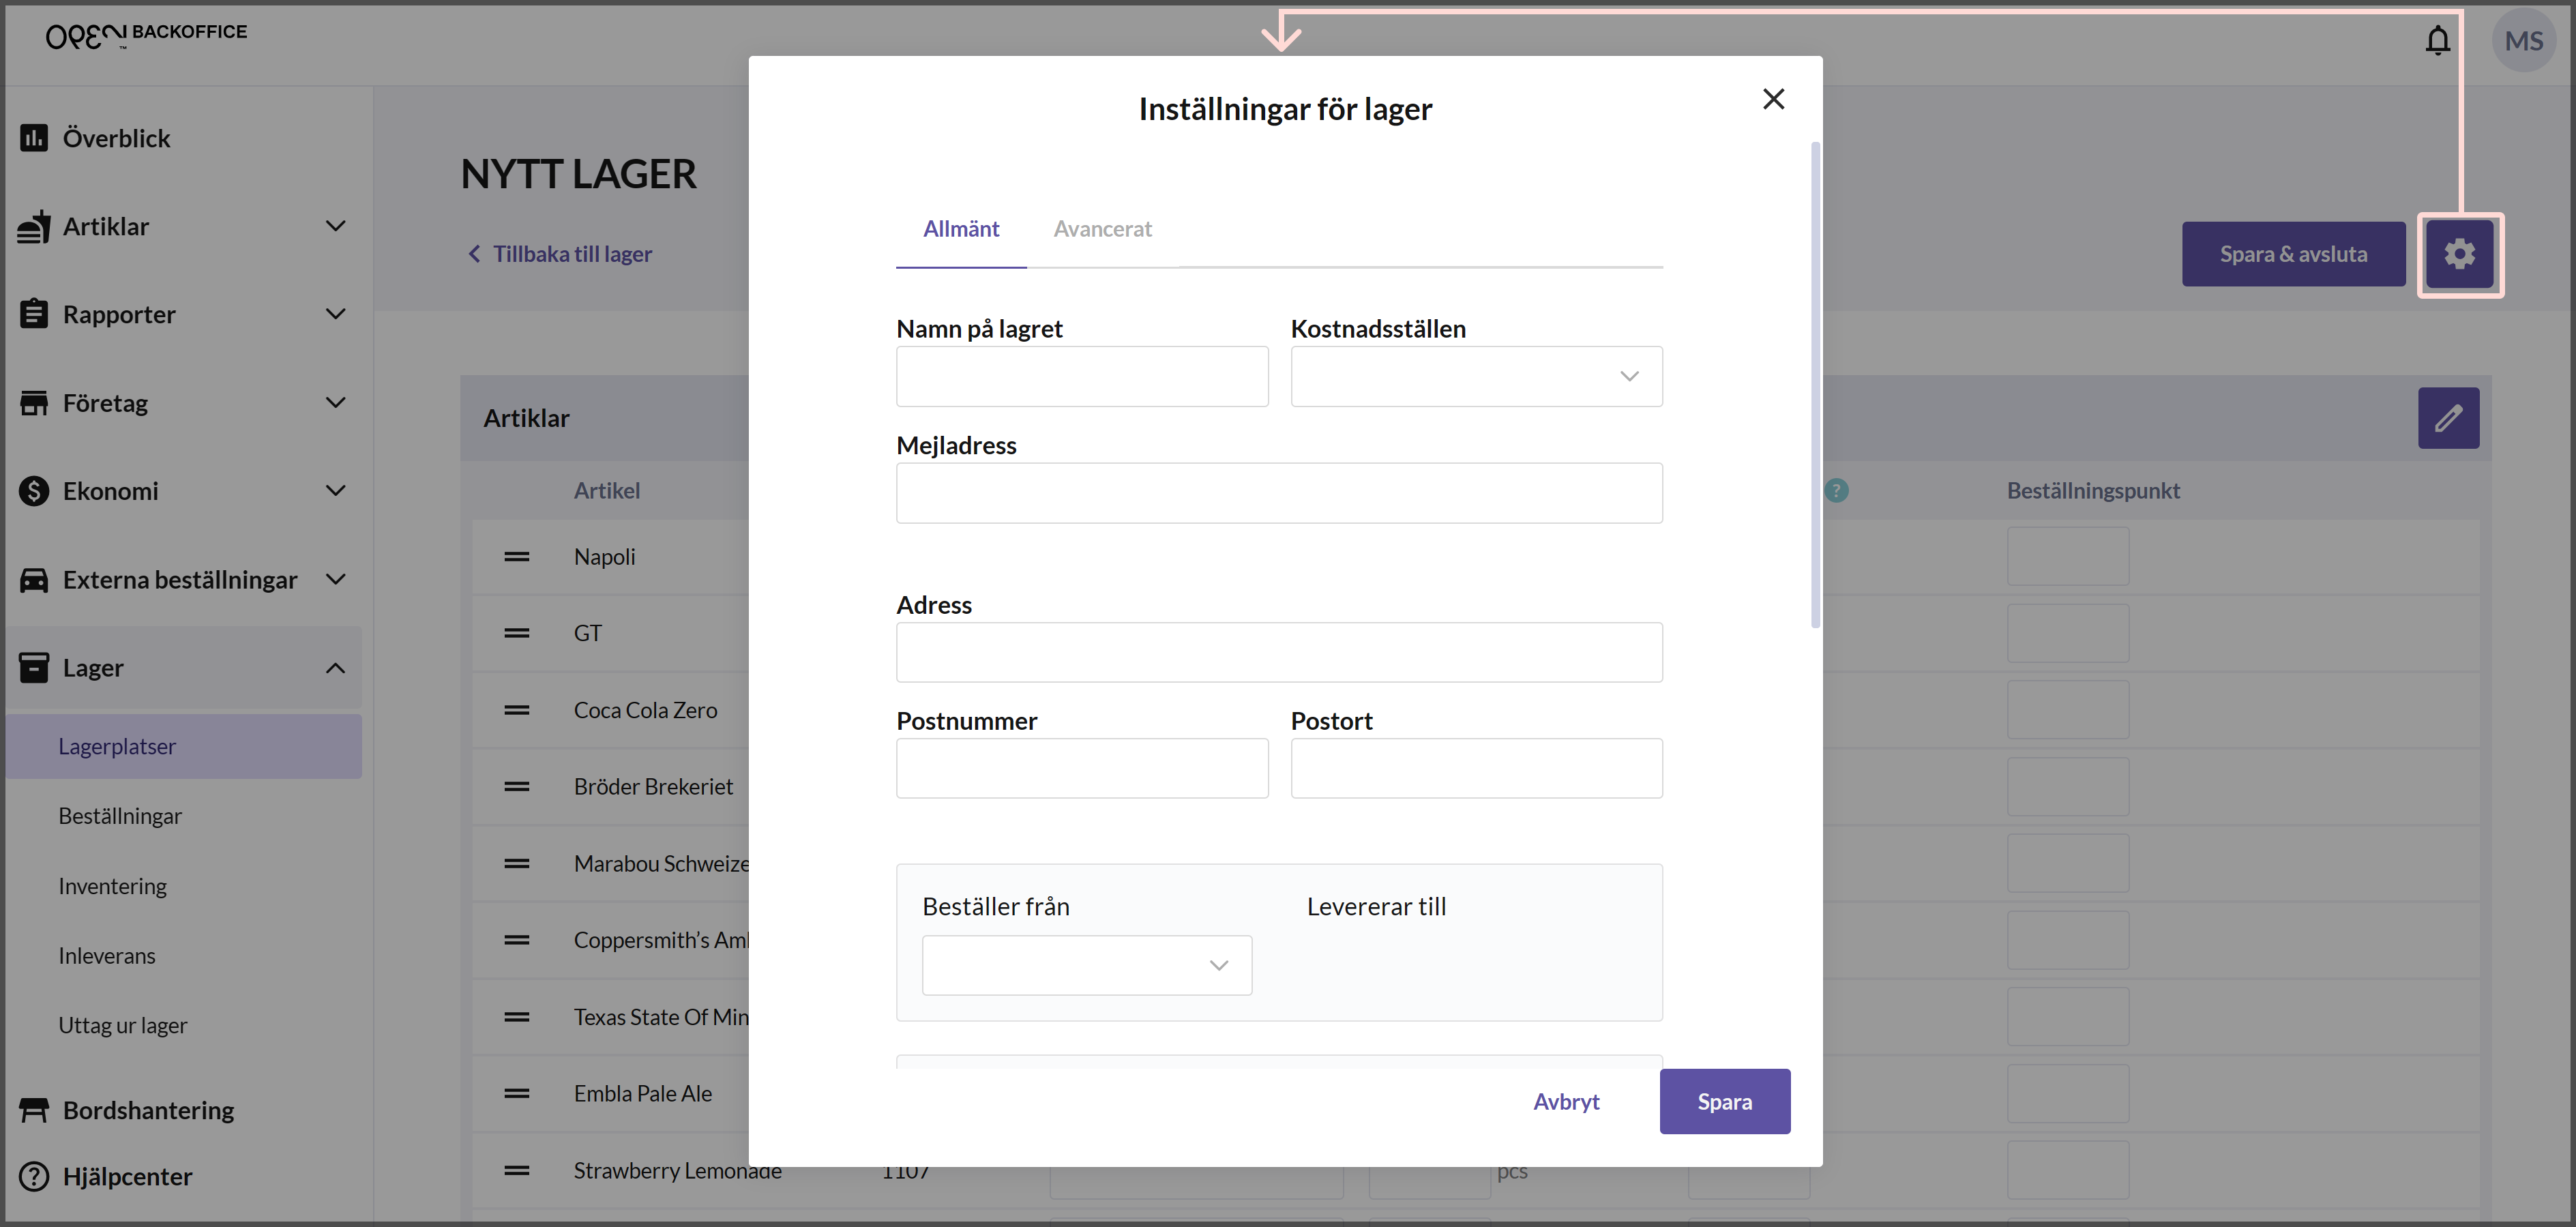Open the notifications bell

(x=2437, y=40)
